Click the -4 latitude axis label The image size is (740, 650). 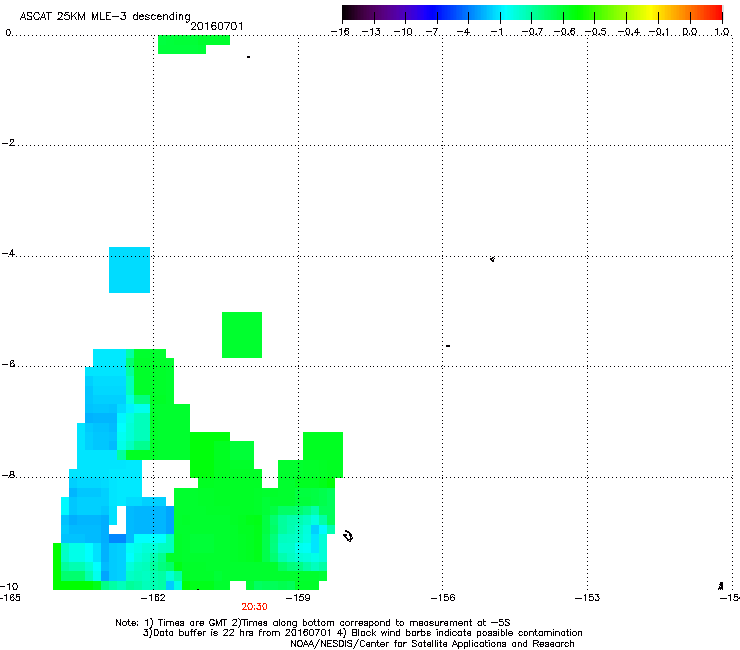point(8,253)
